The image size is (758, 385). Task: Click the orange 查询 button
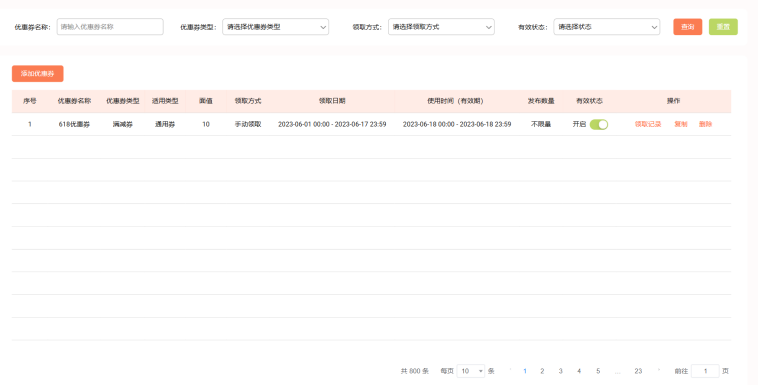(687, 27)
